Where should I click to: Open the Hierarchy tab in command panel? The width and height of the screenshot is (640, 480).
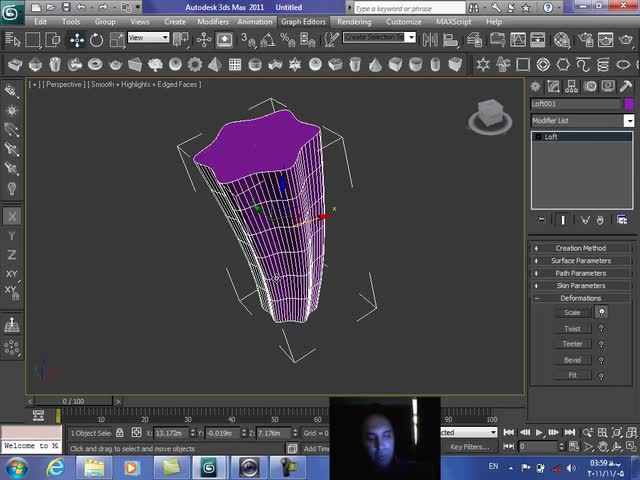[573, 87]
